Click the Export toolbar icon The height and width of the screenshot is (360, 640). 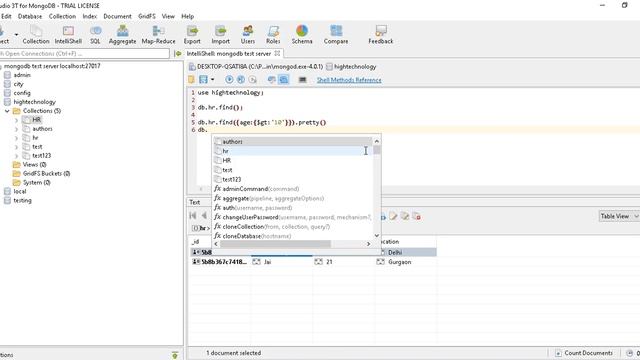click(192, 35)
